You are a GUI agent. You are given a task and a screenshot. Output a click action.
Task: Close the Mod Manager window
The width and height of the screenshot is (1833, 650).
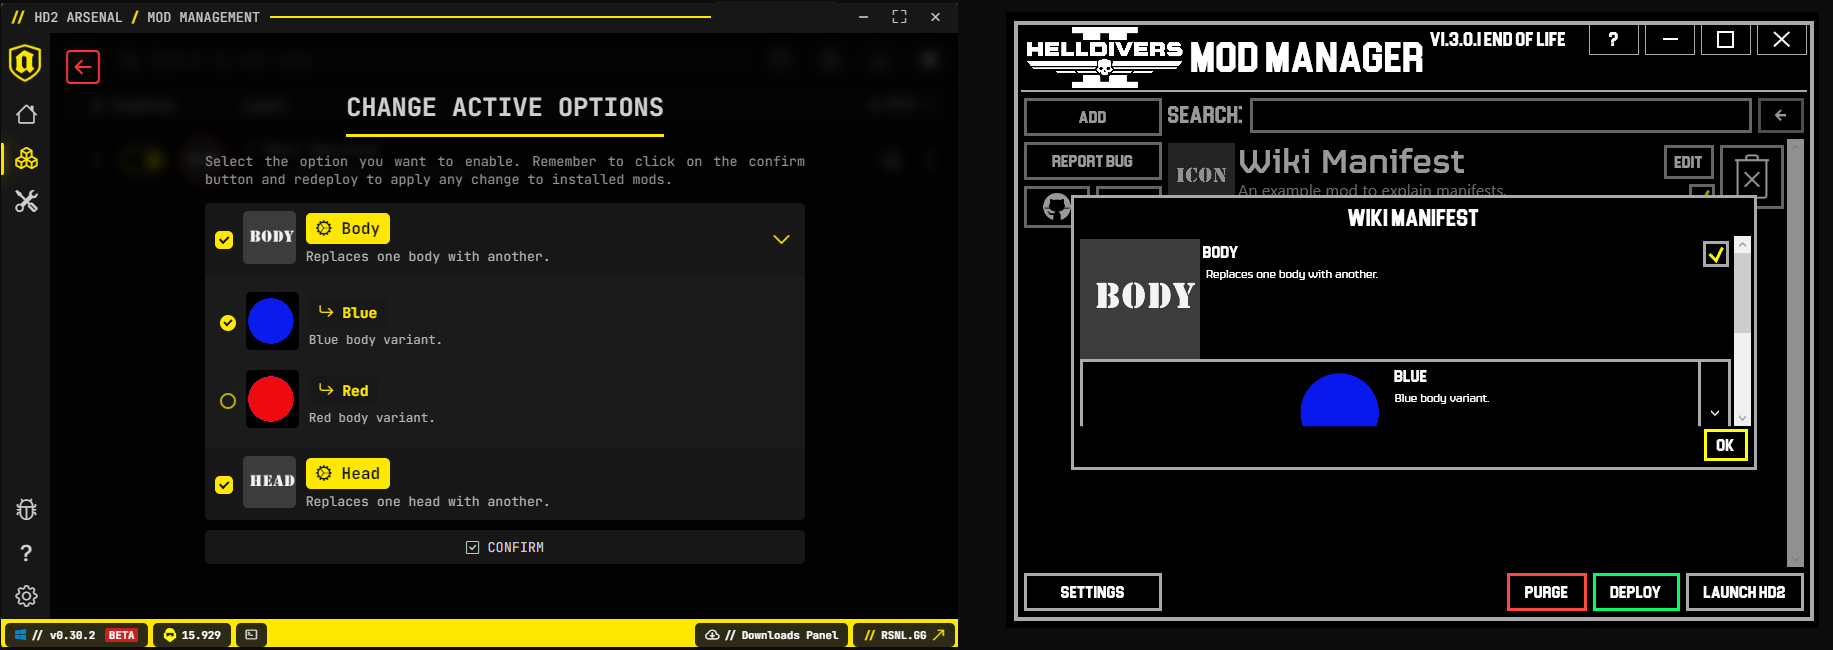[1781, 39]
